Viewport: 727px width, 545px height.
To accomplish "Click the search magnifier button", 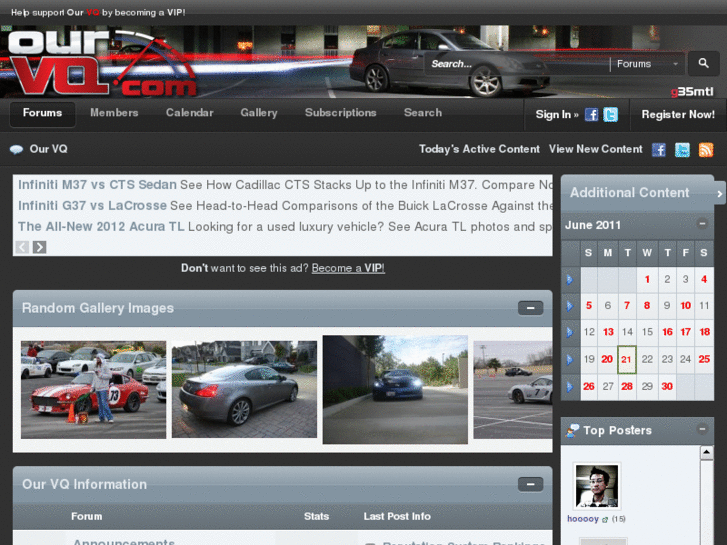I will (703, 64).
